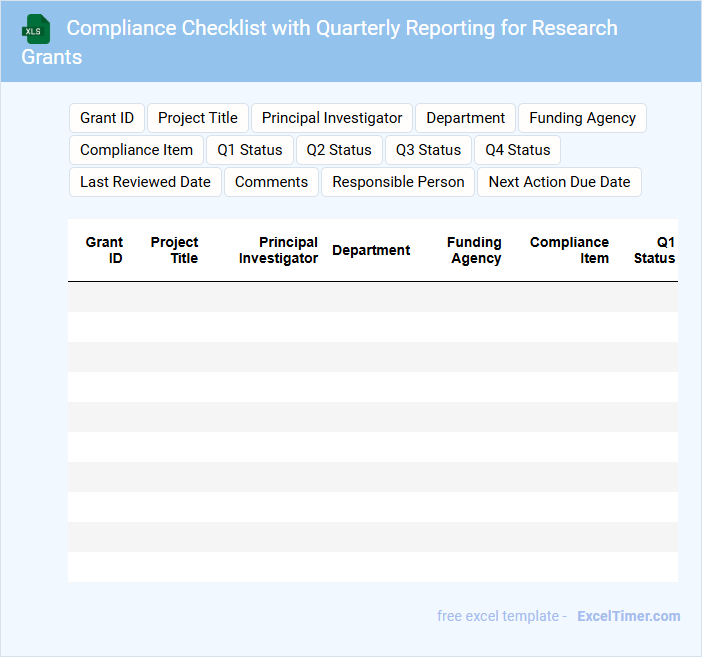Select the Grant ID tag
Screen dimensions: 702x657
tap(107, 118)
